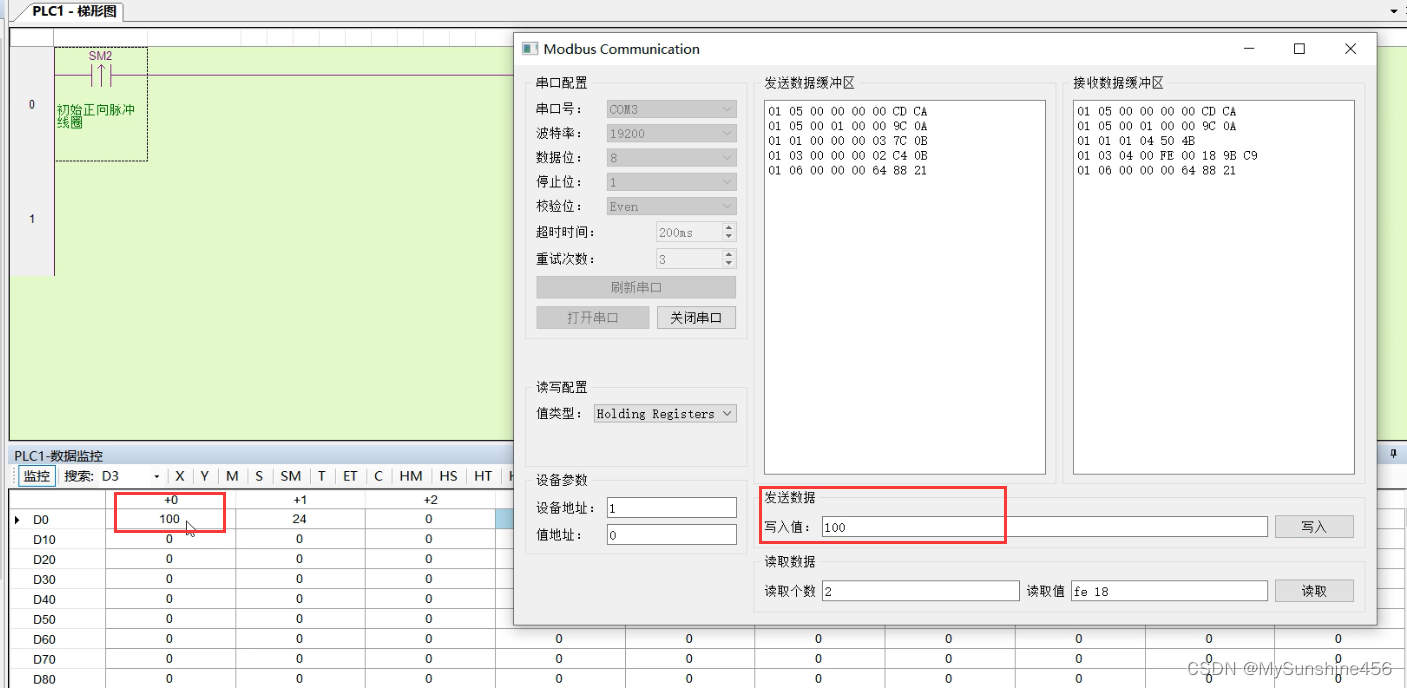Select the D40 row header
Screen dimensions: 1407x688
[57, 599]
